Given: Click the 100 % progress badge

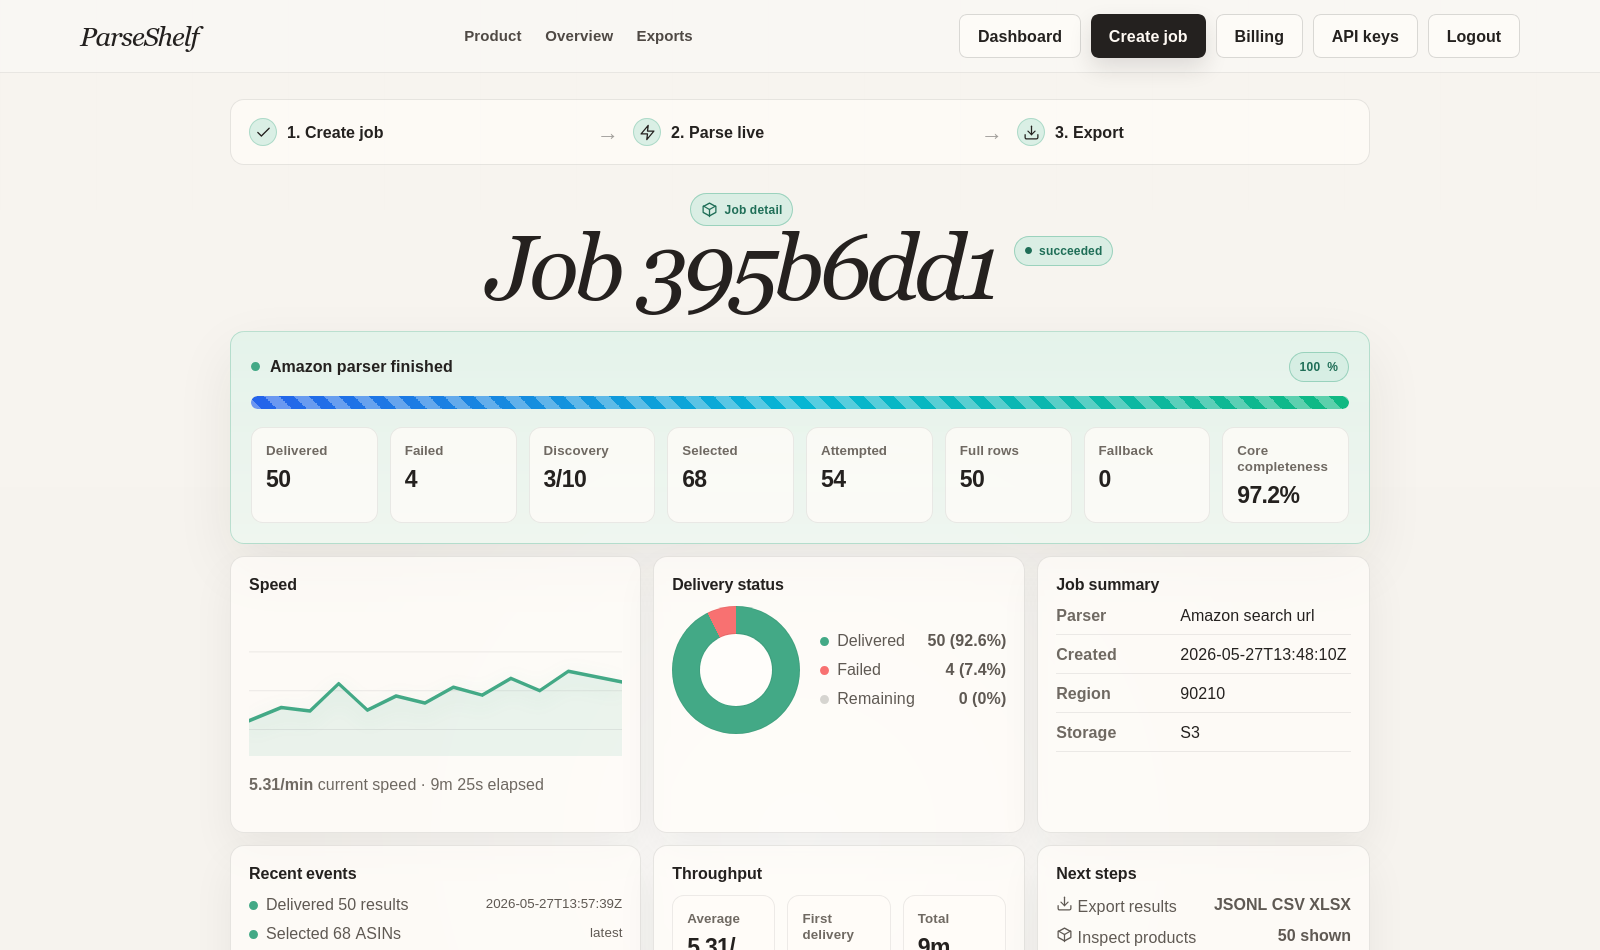Looking at the screenshot, I should (x=1318, y=367).
